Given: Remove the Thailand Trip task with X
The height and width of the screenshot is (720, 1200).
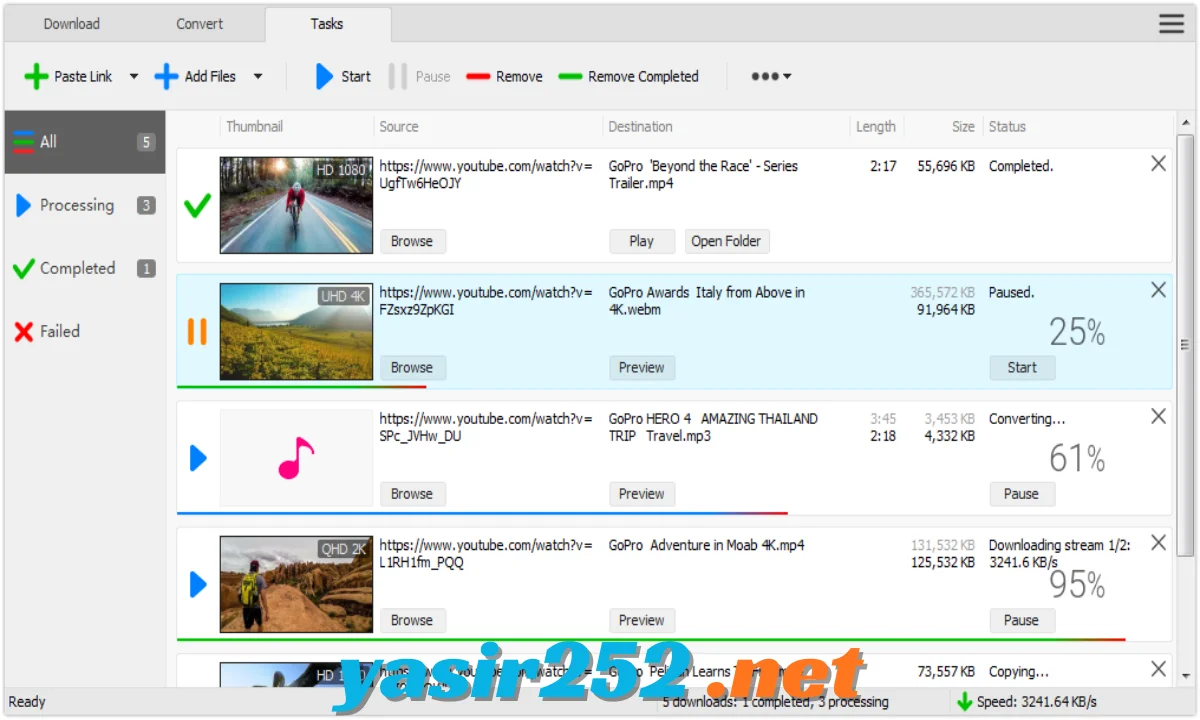Looking at the screenshot, I should pyautogui.click(x=1158, y=416).
